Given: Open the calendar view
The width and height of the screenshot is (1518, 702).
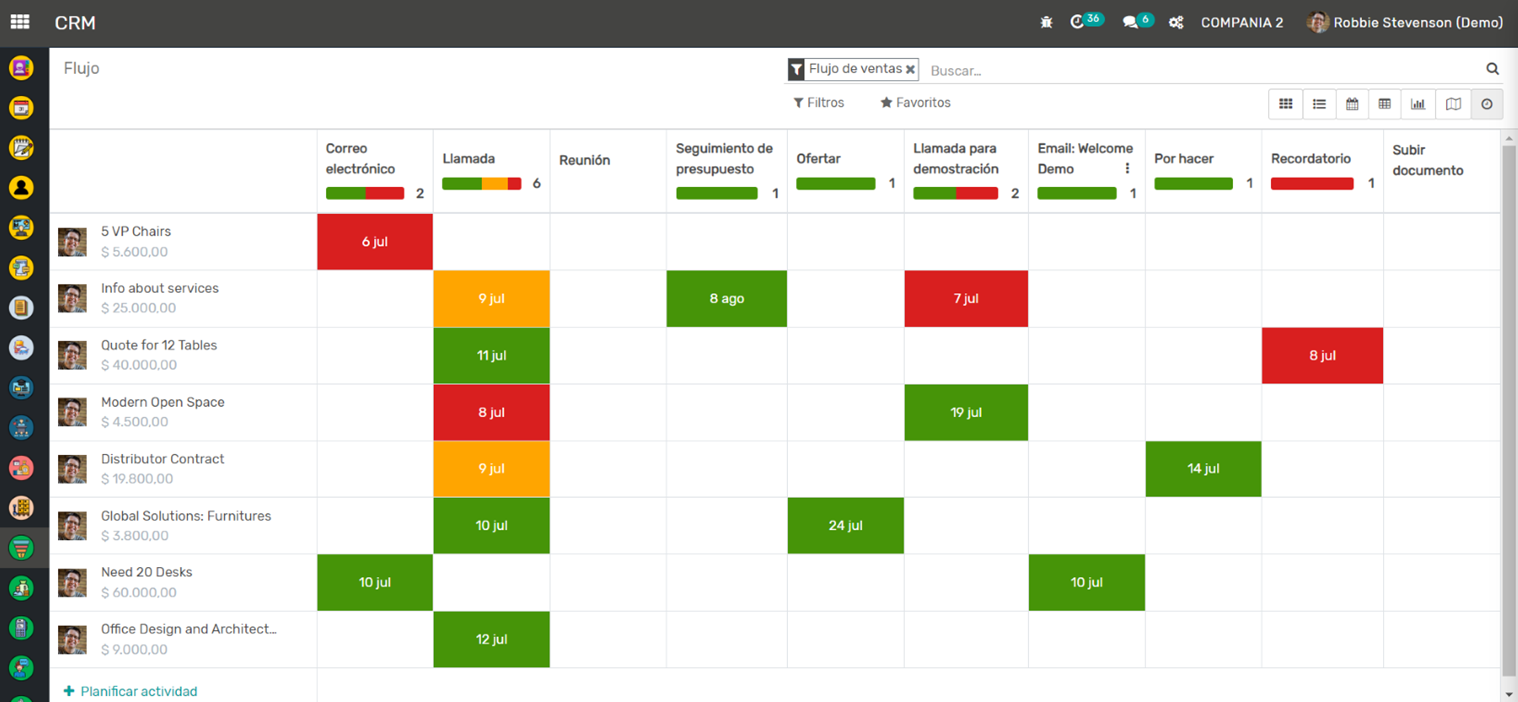Looking at the screenshot, I should (x=1352, y=104).
